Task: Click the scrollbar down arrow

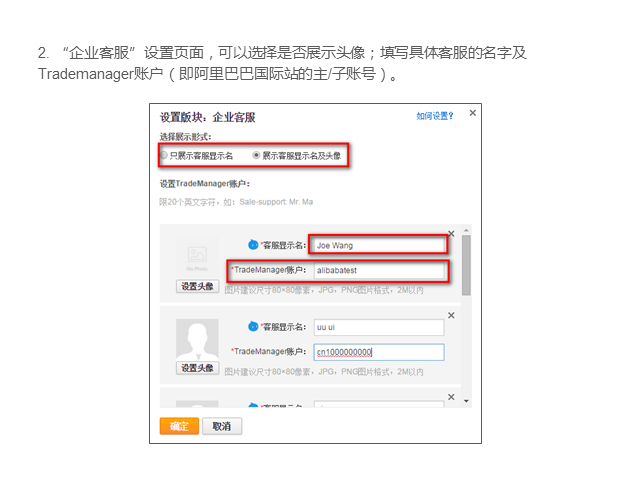Action: point(466,401)
